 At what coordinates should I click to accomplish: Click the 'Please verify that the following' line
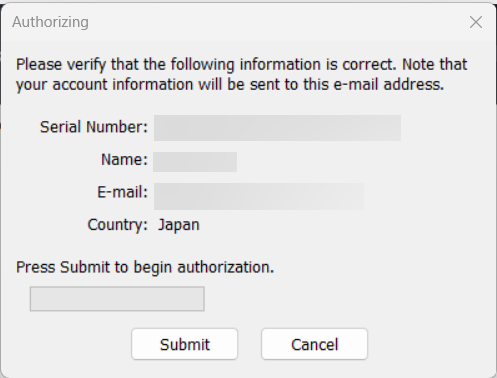click(242, 64)
